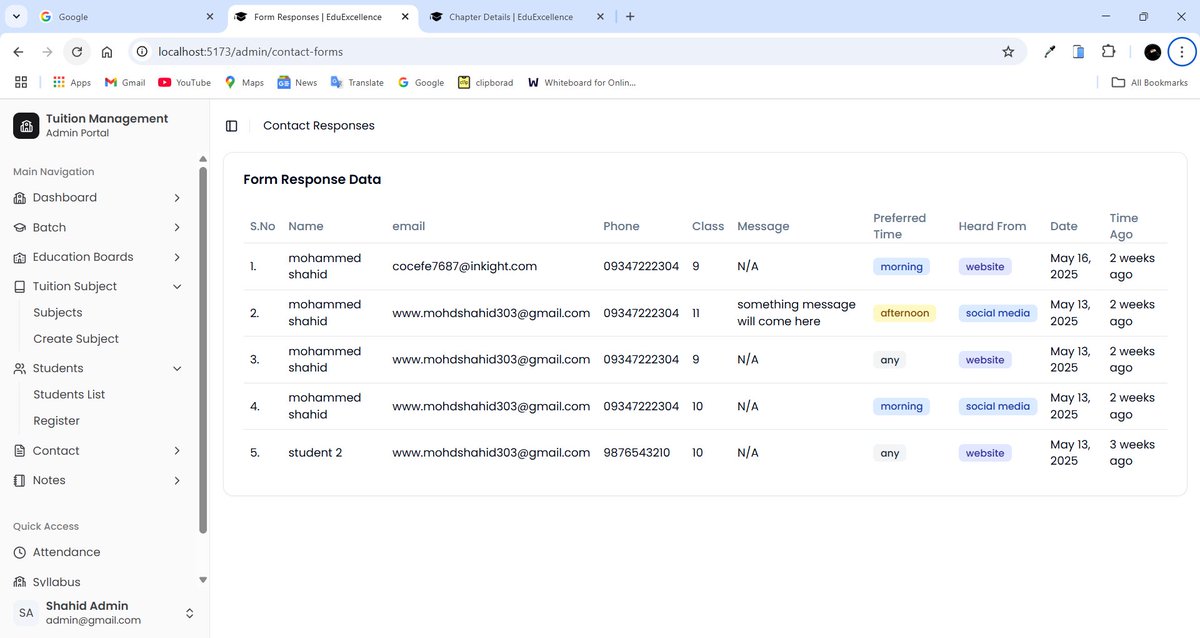Expand the Dashboard section chevron
Image resolution: width=1200 pixels, height=638 pixels.
point(177,197)
